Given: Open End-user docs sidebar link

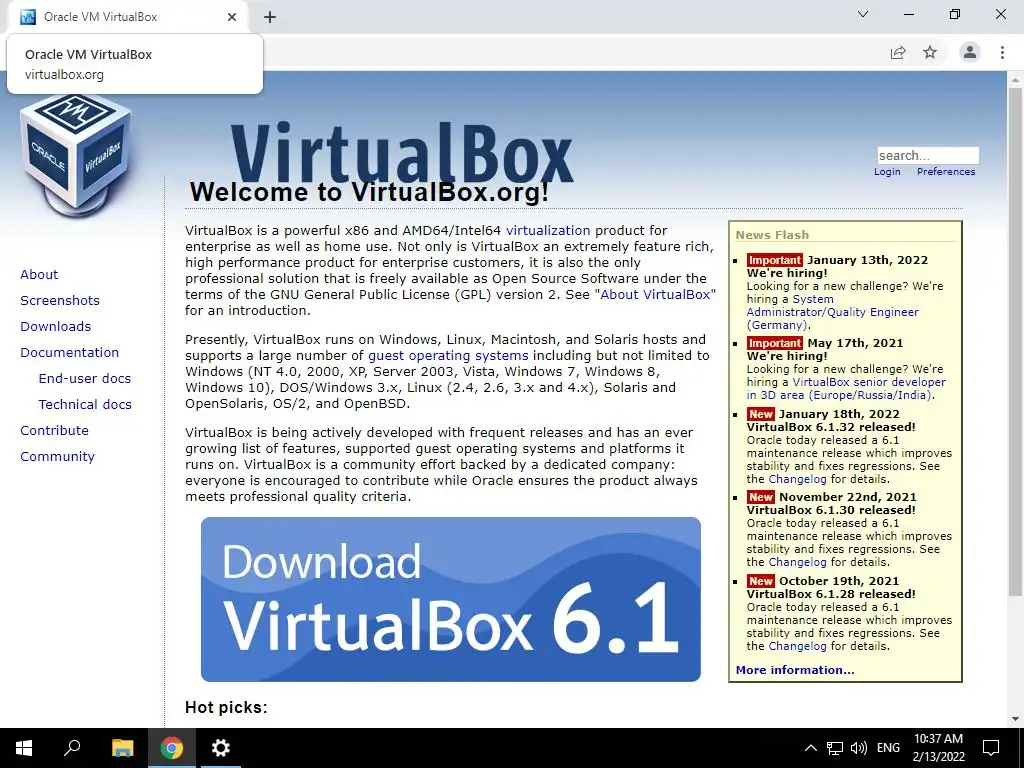Looking at the screenshot, I should tap(85, 379).
